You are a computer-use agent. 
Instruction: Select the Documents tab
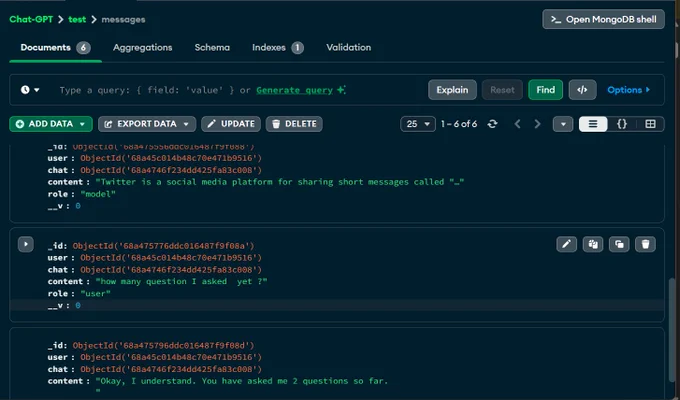coord(56,48)
